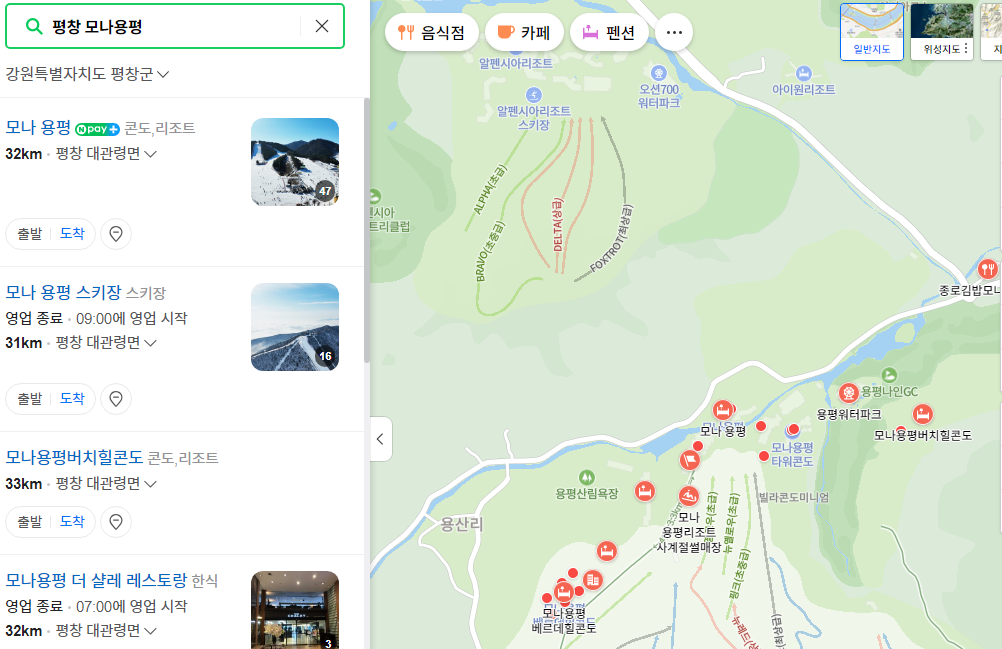Viewport: 1002px width, 649px height.
Task: Open the 모나 용평 ski slope photo thumbnail
Action: (295, 162)
